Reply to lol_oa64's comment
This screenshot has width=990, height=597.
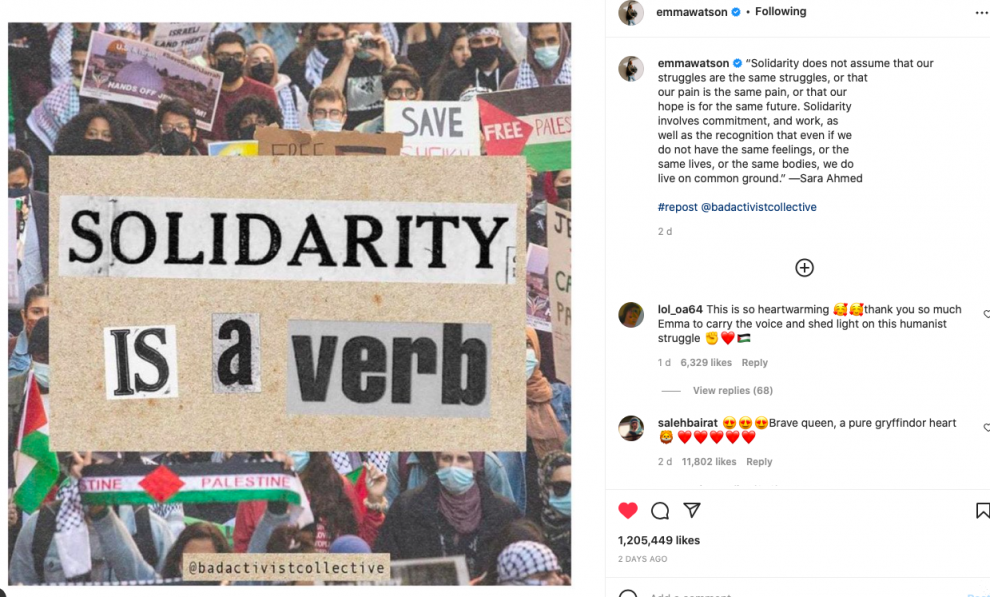pos(754,362)
